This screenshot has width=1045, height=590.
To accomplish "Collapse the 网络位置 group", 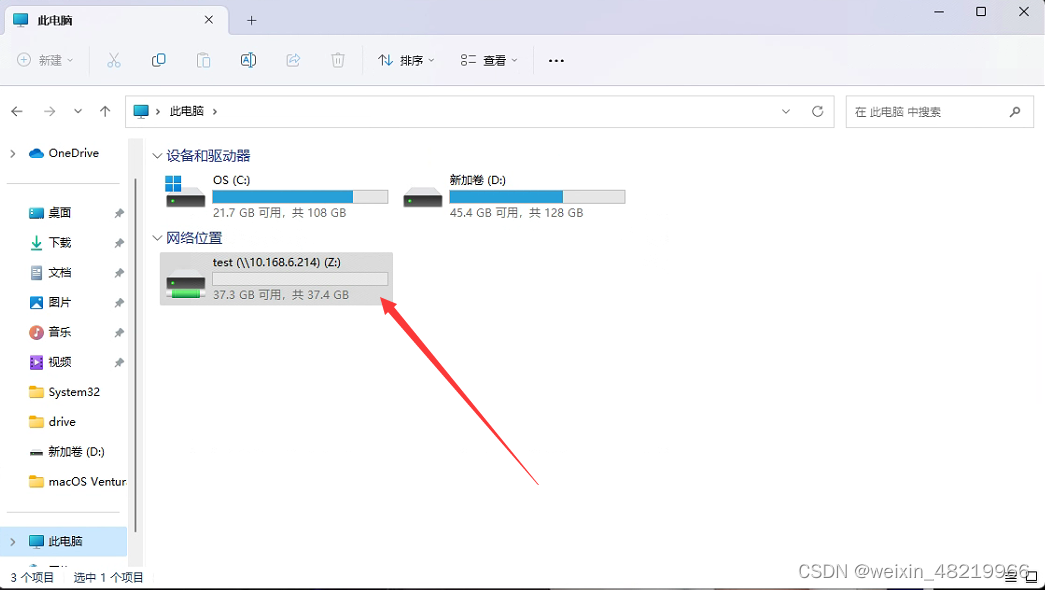I will 157,238.
